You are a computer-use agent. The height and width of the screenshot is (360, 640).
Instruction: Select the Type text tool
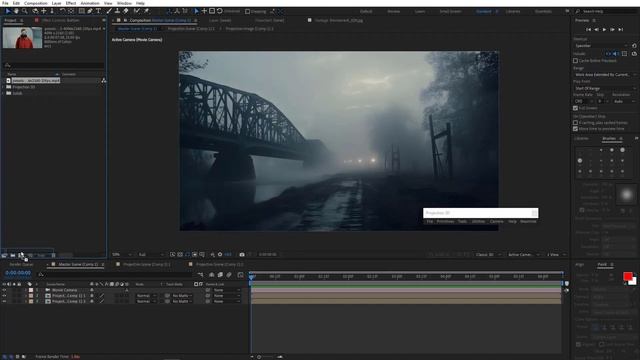pyautogui.click(x=98, y=11)
